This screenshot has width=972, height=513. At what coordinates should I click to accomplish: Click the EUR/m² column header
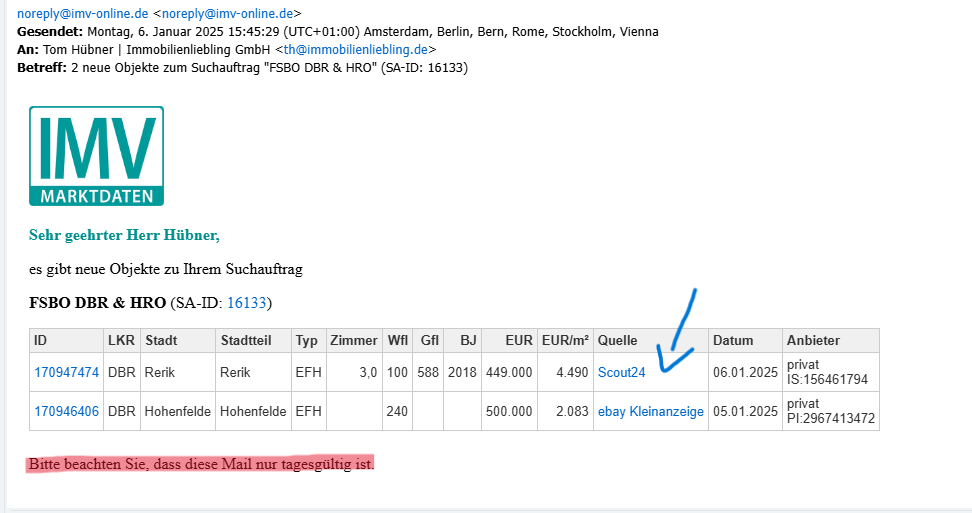click(565, 341)
